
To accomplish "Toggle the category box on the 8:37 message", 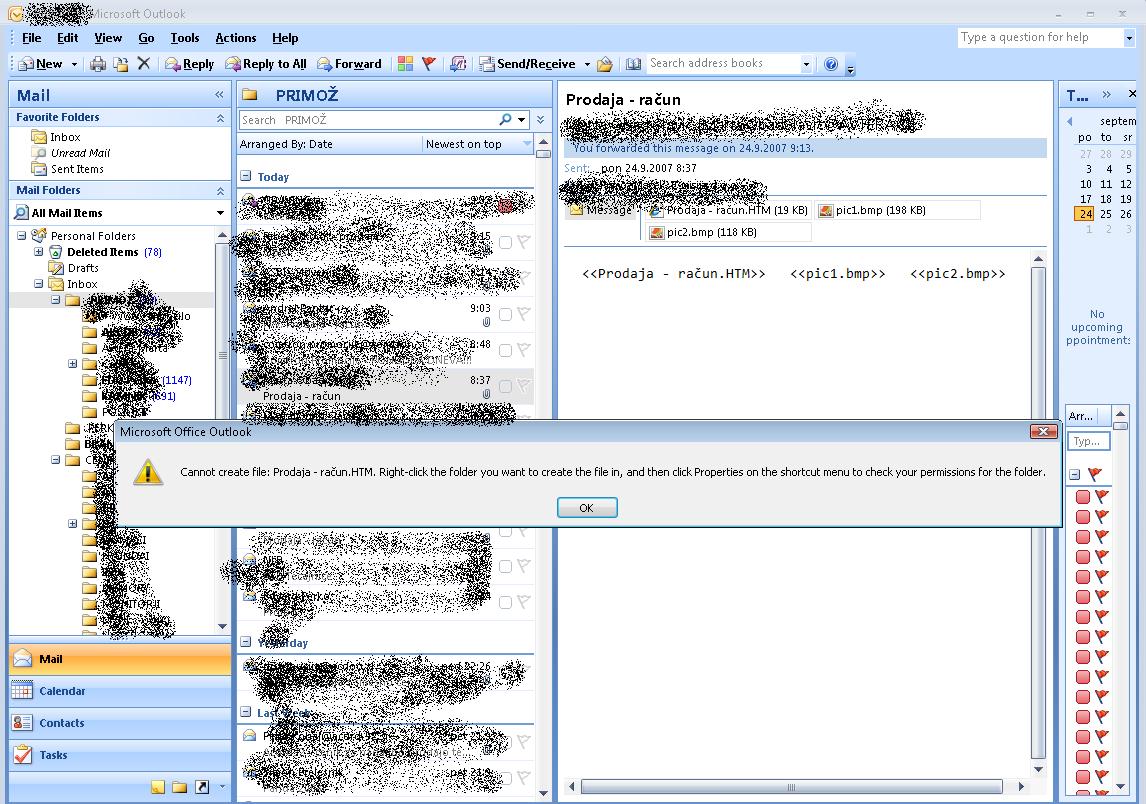I will (505, 386).
